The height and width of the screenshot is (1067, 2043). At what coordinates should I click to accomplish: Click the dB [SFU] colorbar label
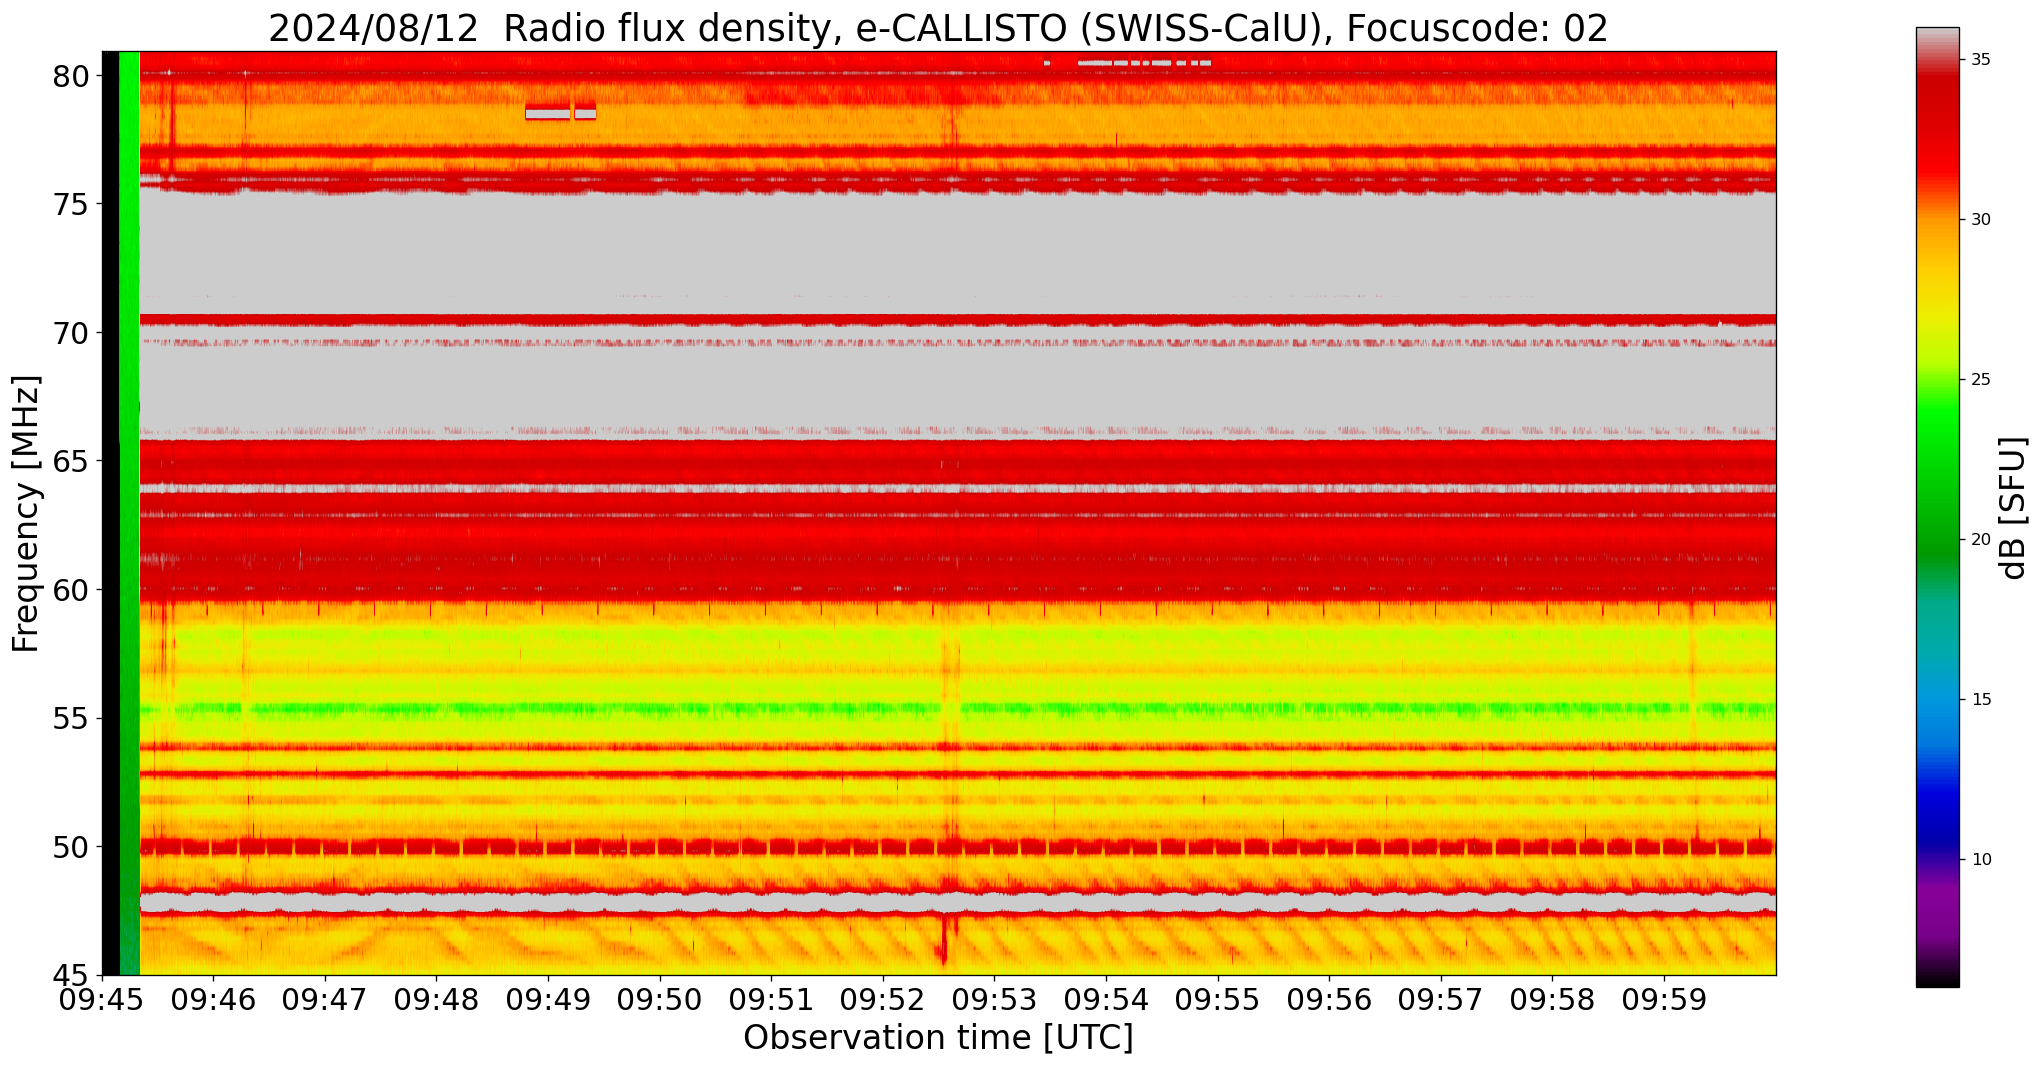pos(2013,507)
